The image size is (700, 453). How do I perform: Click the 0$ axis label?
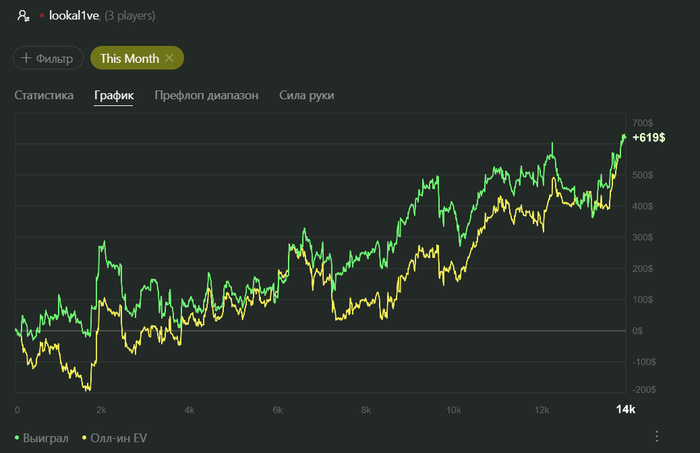coord(638,331)
